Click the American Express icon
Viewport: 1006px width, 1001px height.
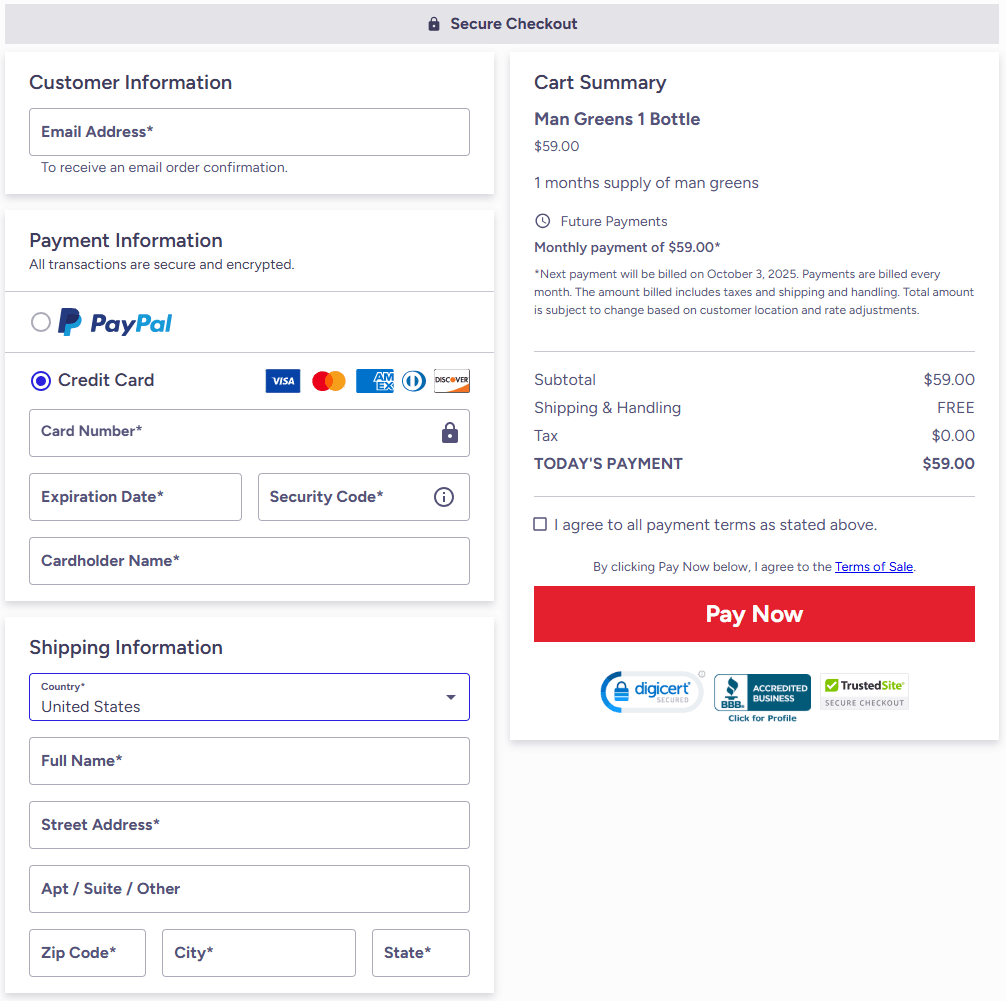click(x=375, y=381)
